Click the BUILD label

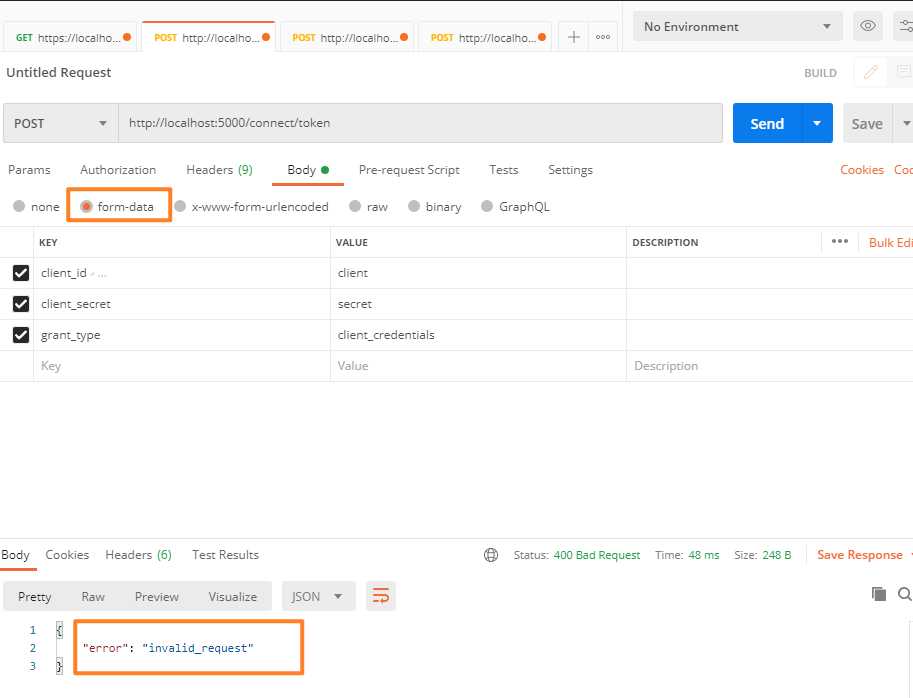[x=820, y=73]
